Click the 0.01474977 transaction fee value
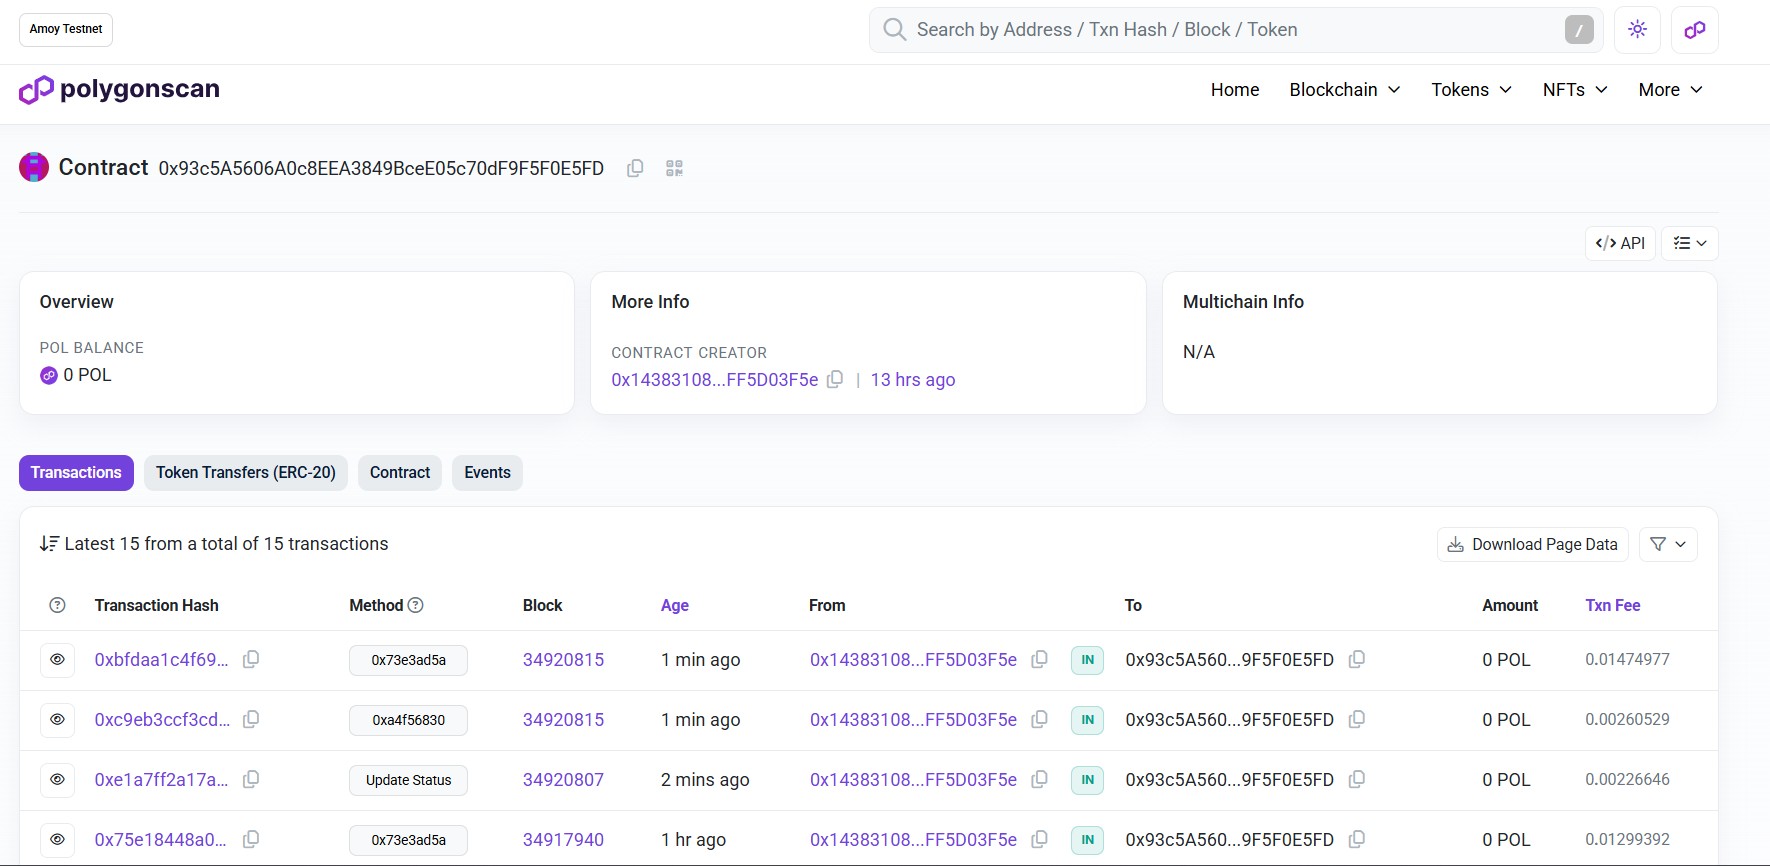This screenshot has height=866, width=1770. pos(1627,660)
